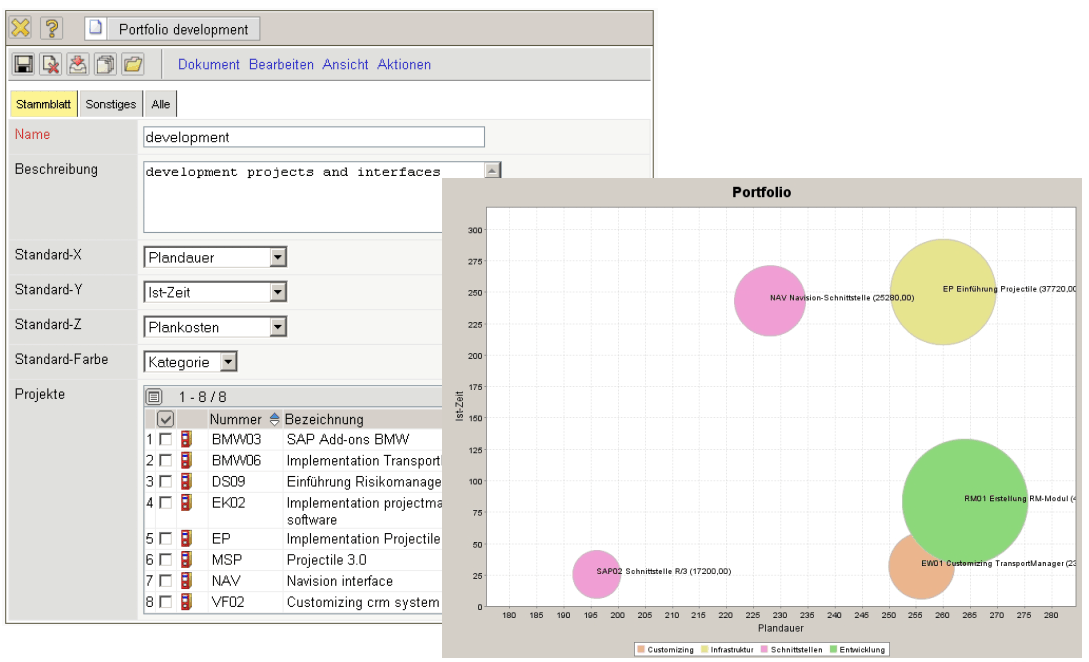The height and width of the screenshot is (662, 1089).
Task: Click the list view icon above project table
Action: [155, 397]
